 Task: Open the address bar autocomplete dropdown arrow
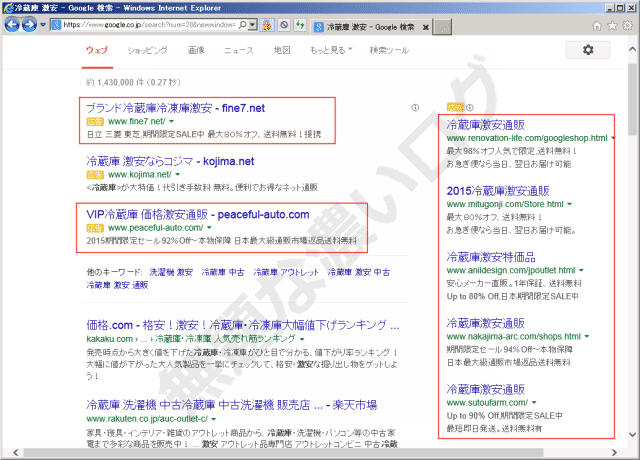coord(253,25)
